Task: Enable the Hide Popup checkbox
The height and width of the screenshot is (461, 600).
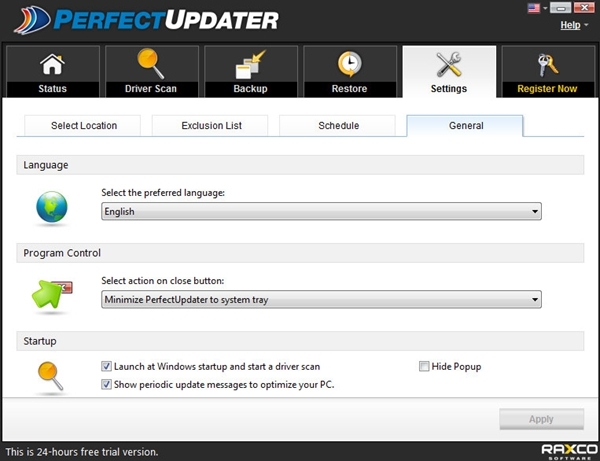Action: [x=424, y=367]
